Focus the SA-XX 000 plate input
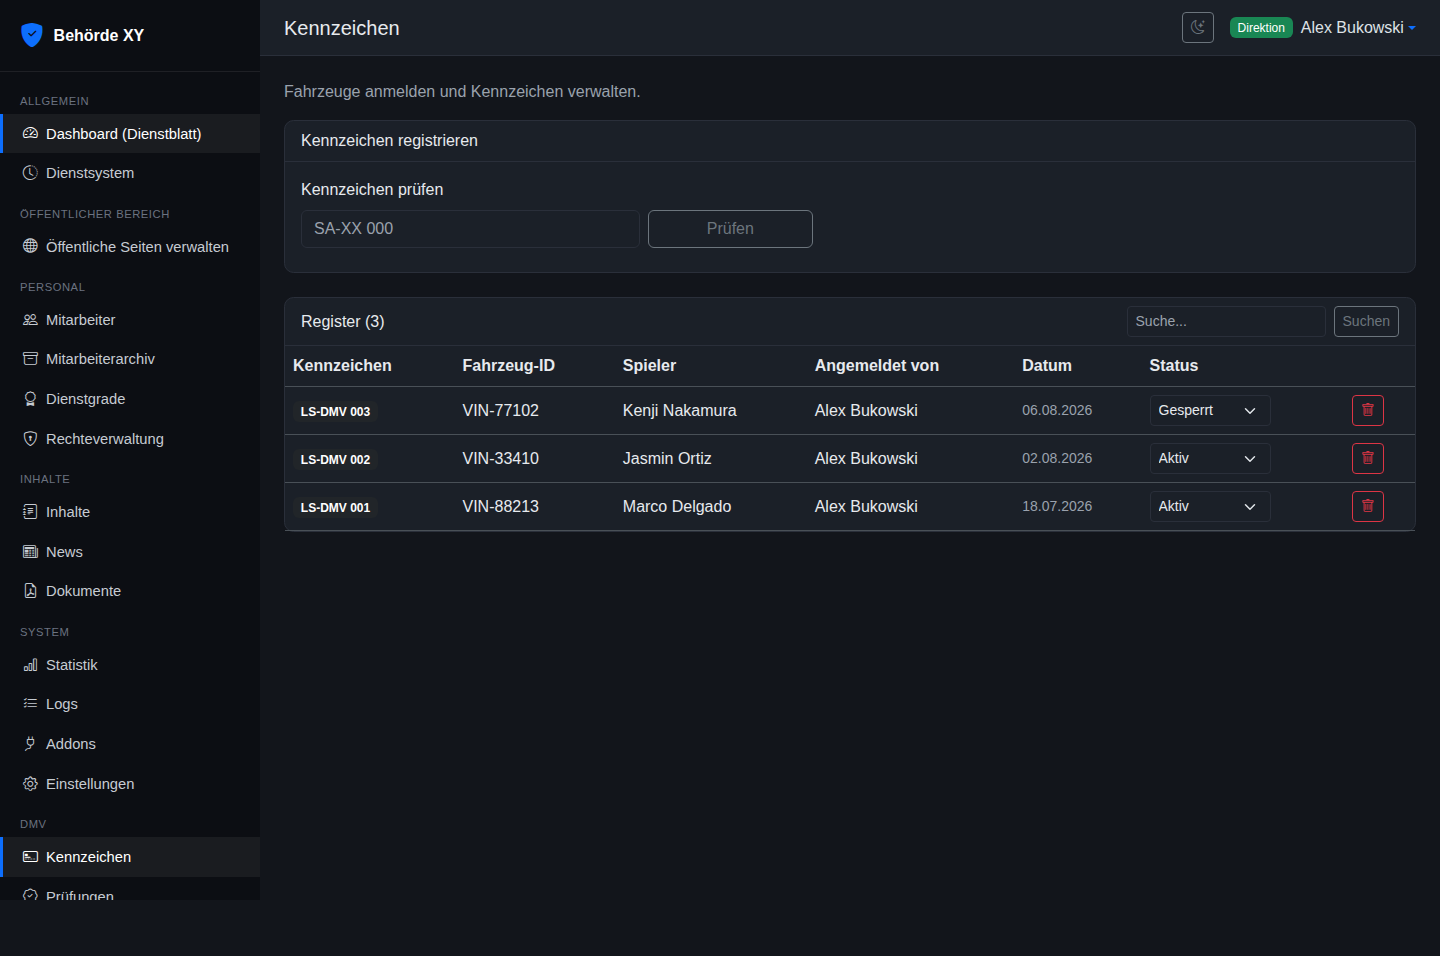 tap(470, 229)
